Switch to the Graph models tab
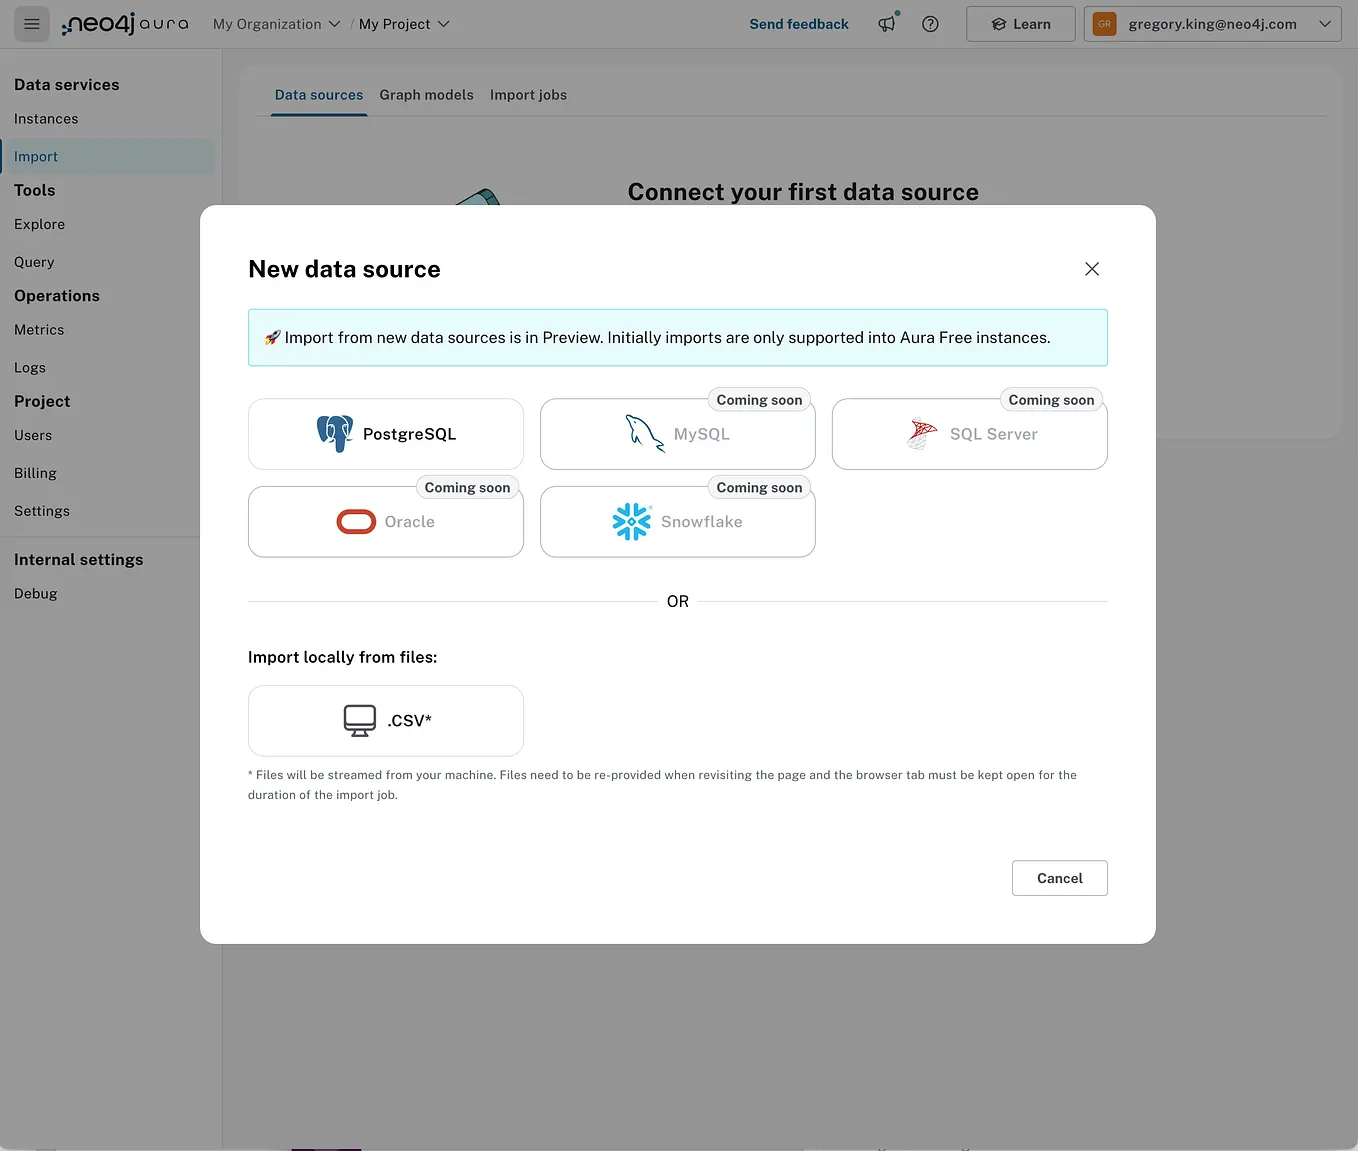 point(427,94)
